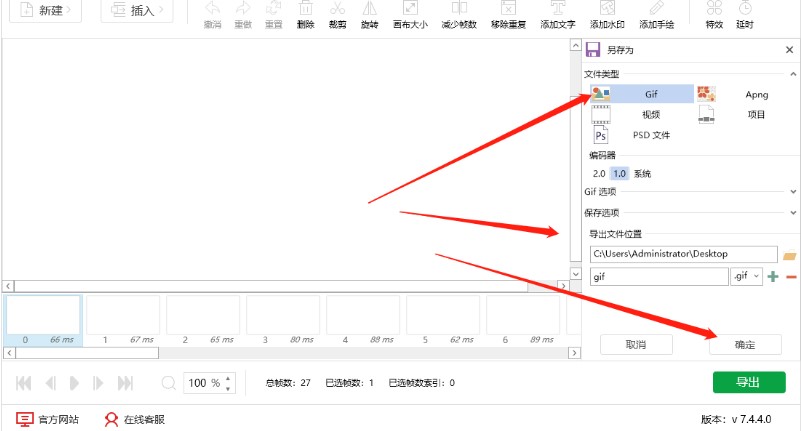
Task: Click the zoom magnifier icon
Action: coord(169,383)
